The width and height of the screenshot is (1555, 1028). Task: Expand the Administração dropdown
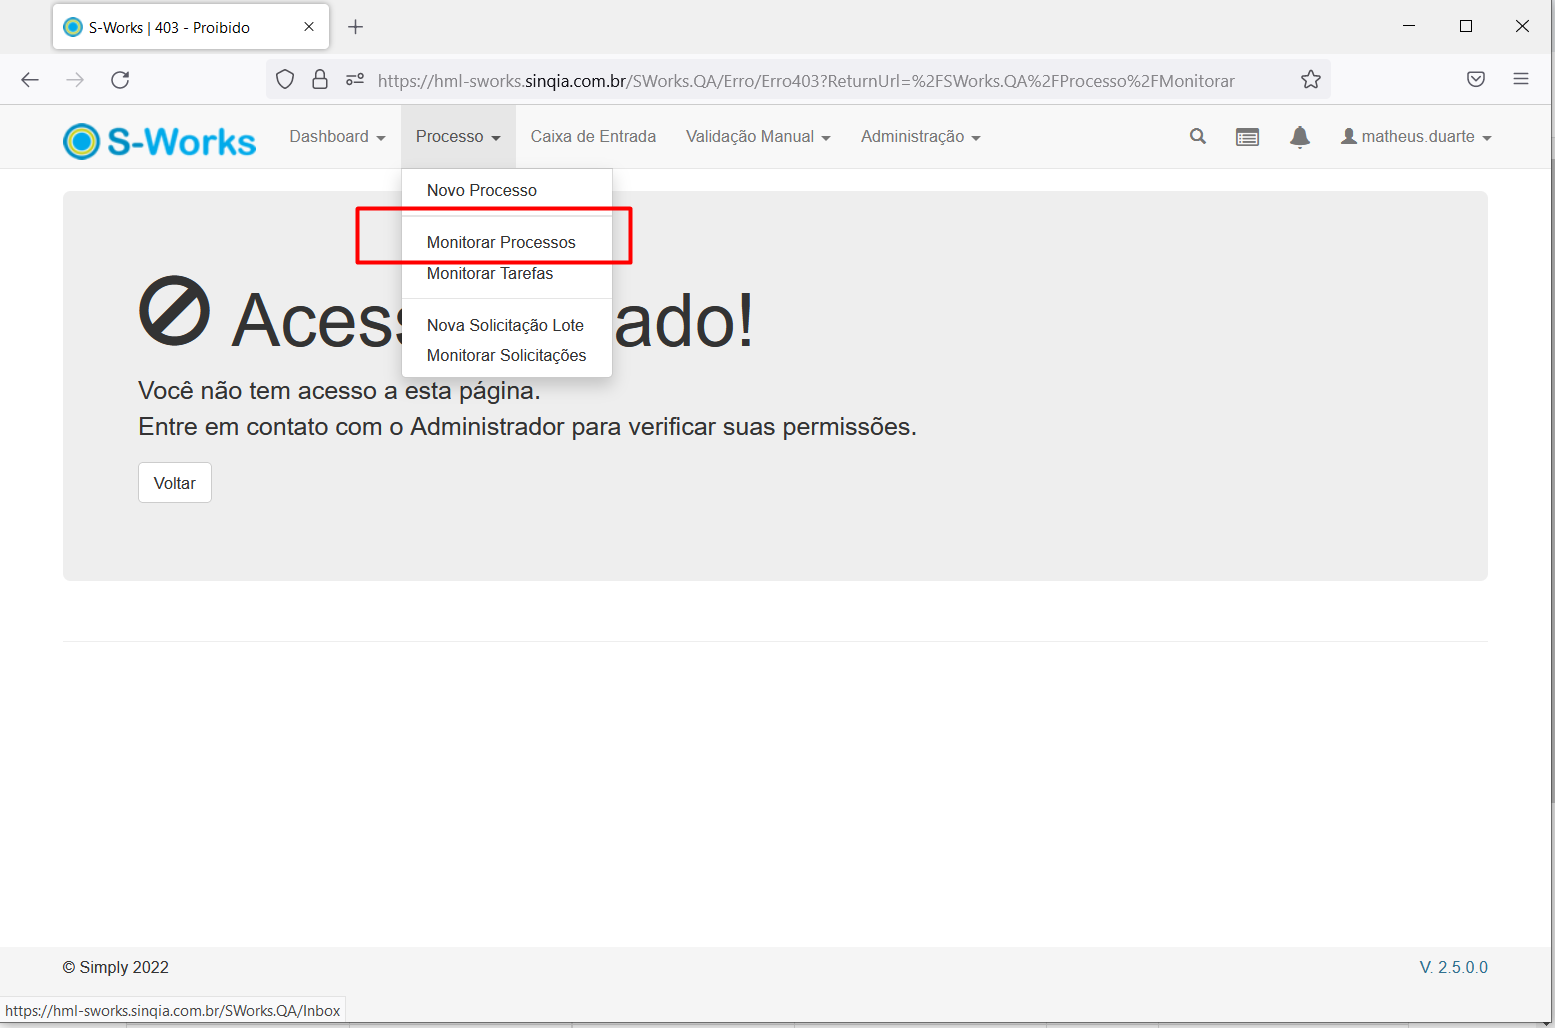click(x=920, y=137)
